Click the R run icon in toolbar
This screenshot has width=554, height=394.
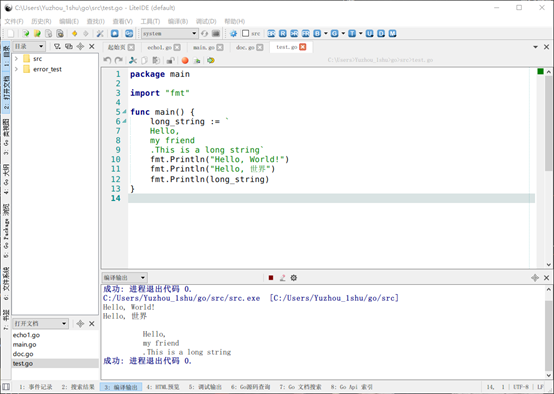tap(283, 34)
